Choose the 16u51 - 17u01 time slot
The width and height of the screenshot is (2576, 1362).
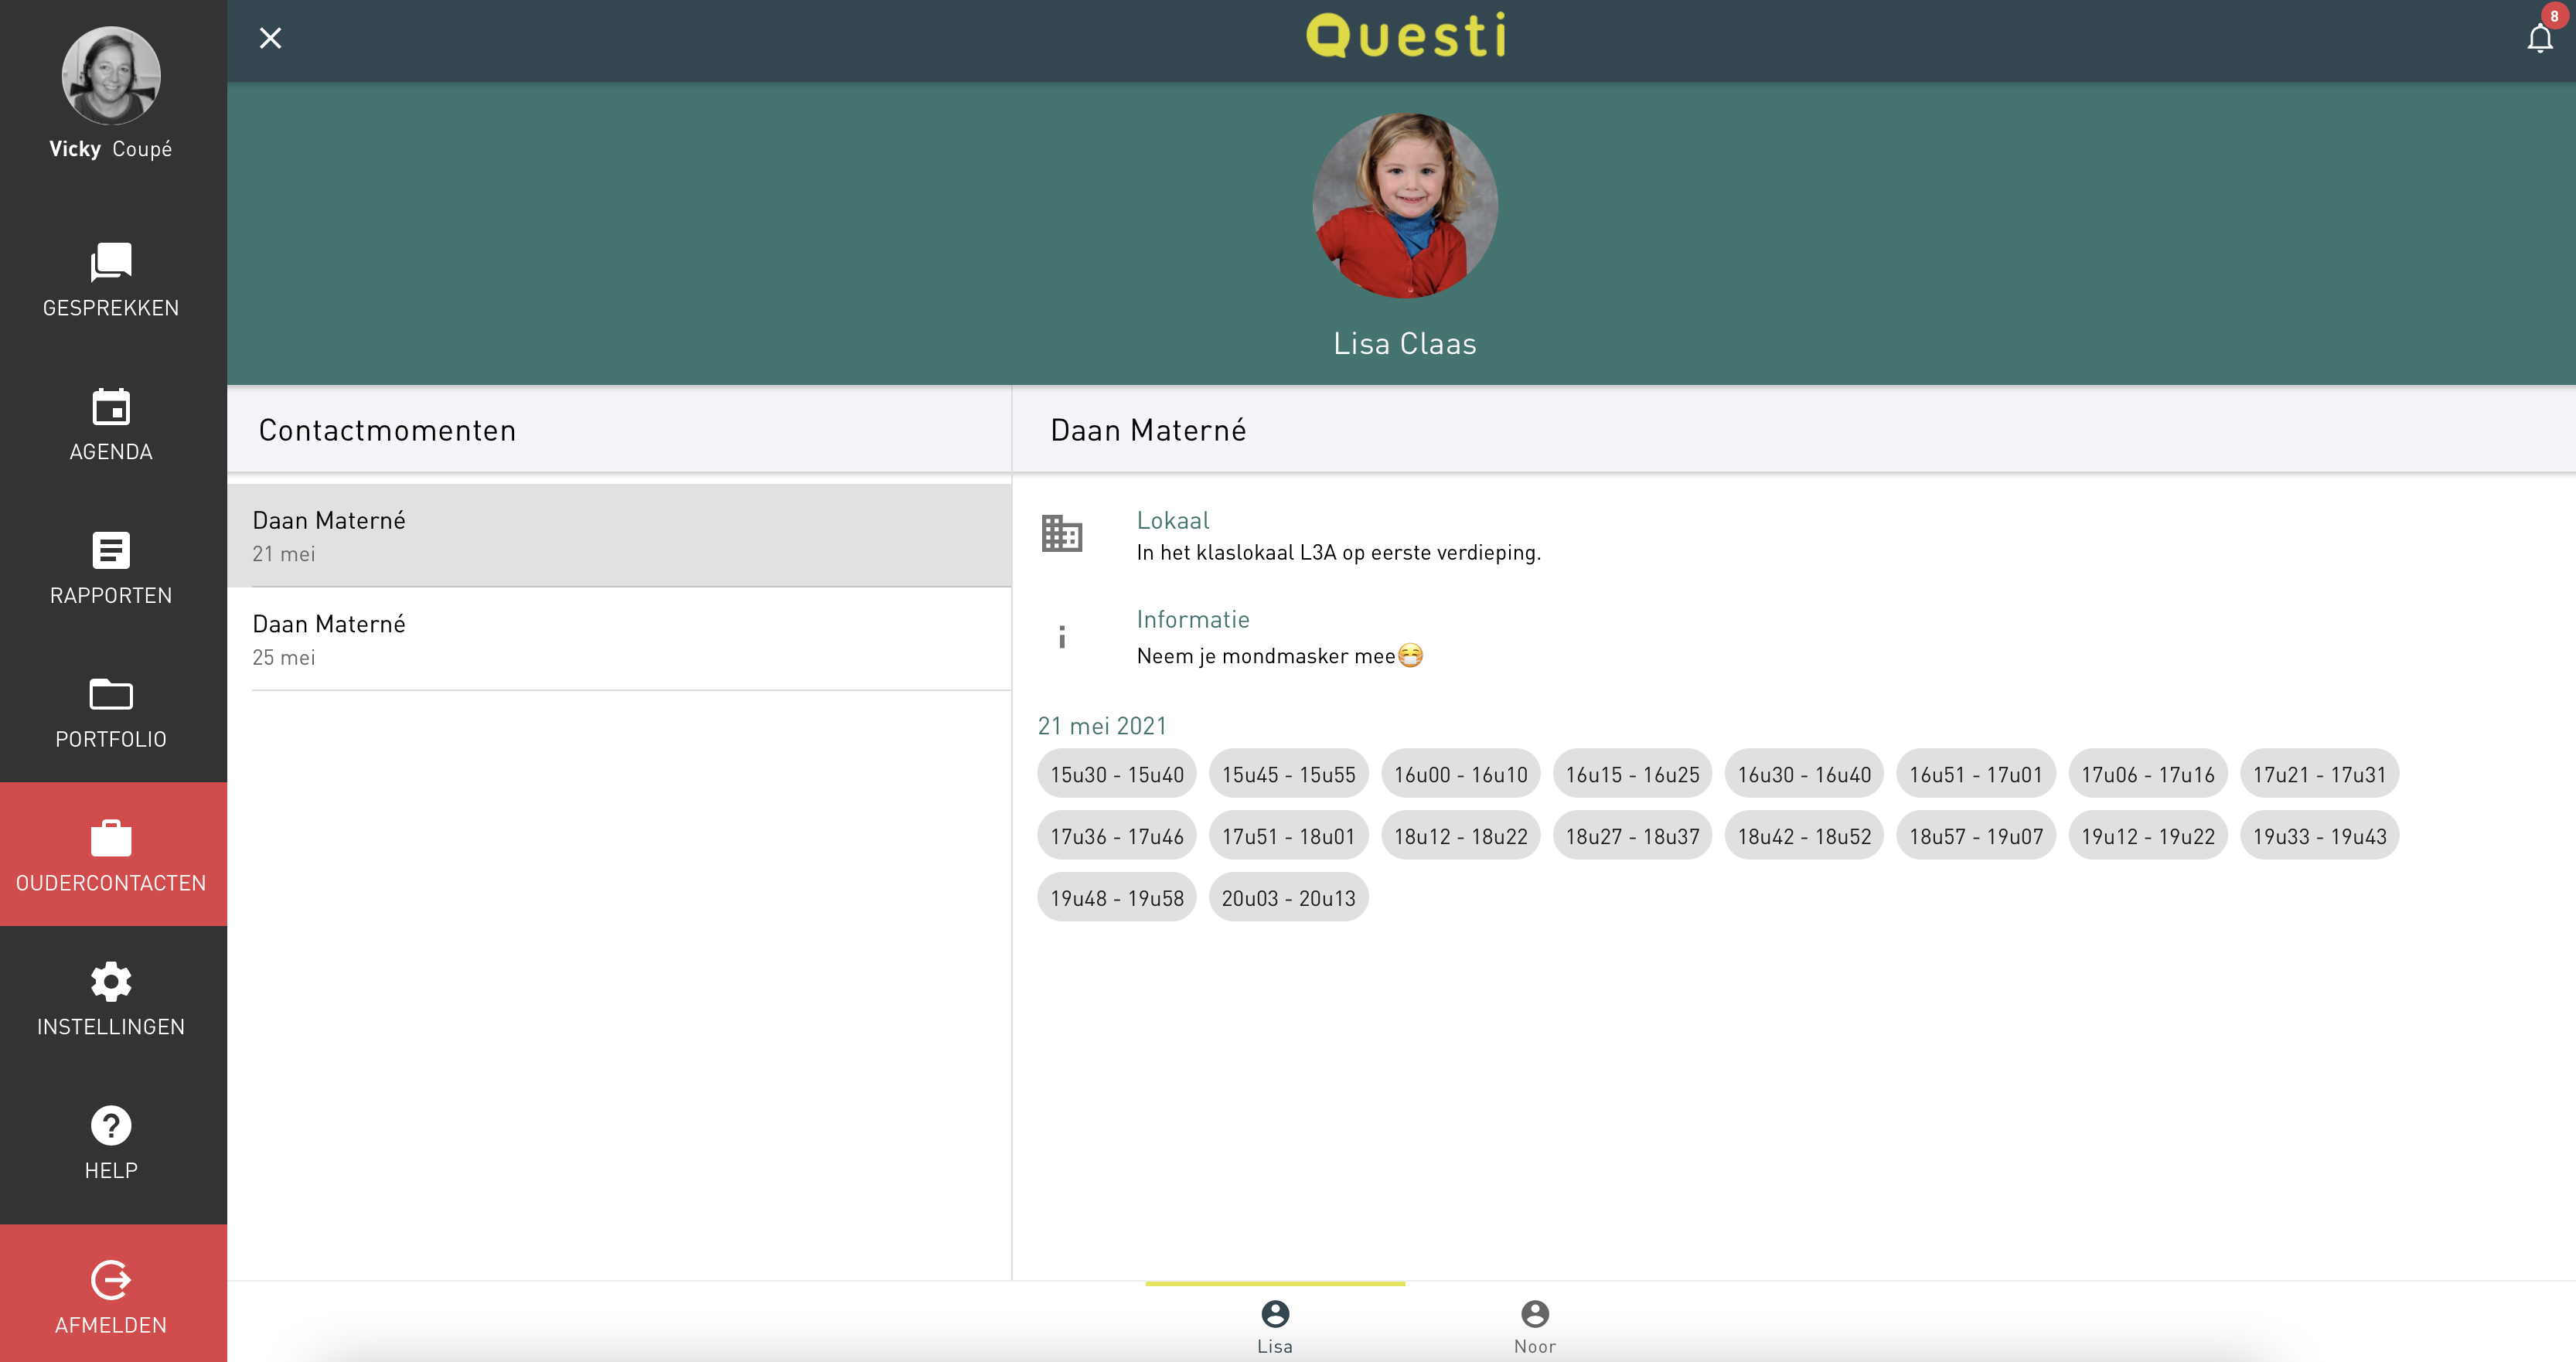1976,774
